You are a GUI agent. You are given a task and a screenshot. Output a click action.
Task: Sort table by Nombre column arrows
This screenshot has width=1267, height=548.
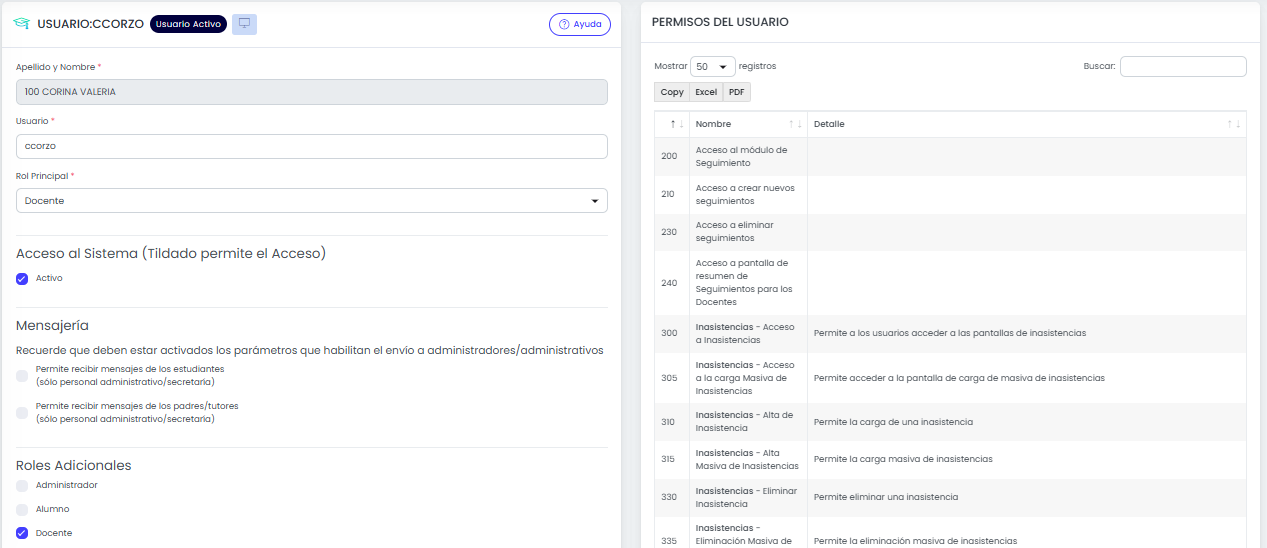796,124
